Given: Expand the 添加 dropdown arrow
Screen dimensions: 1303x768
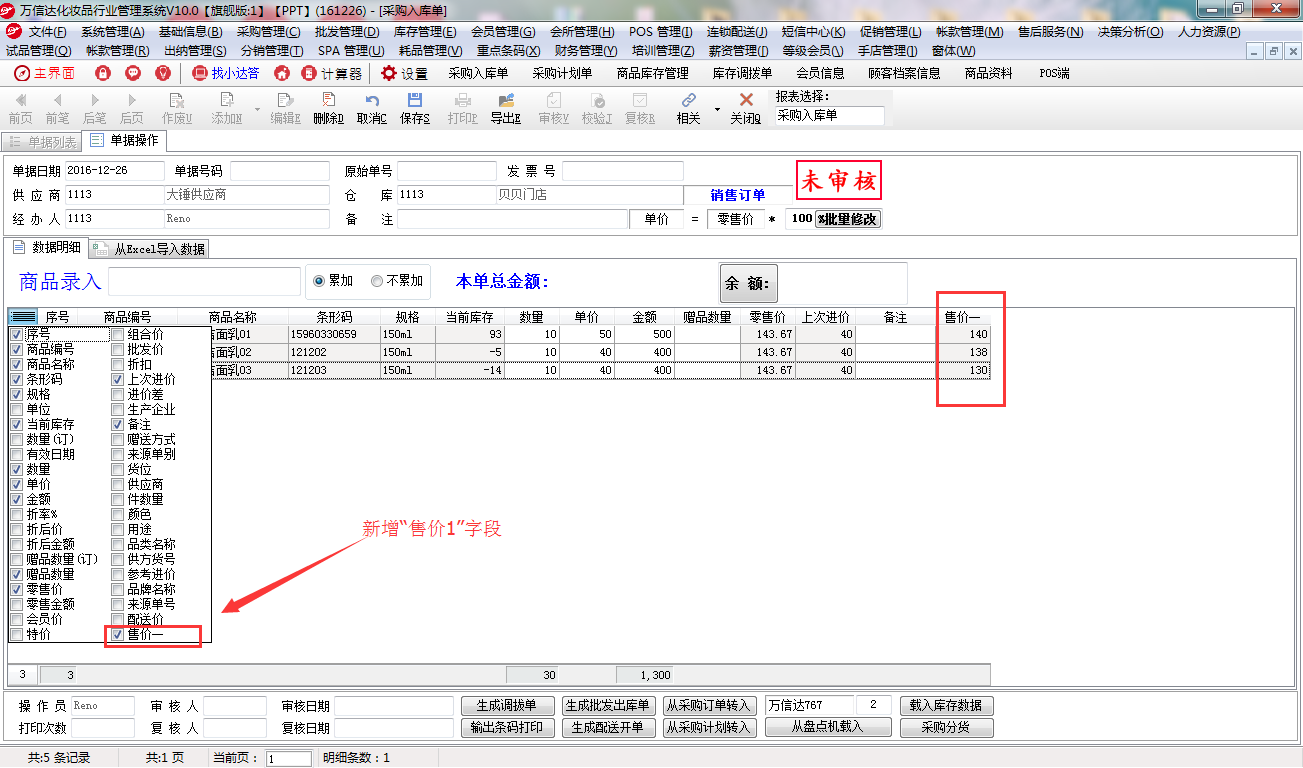Looking at the screenshot, I should coord(257,109).
